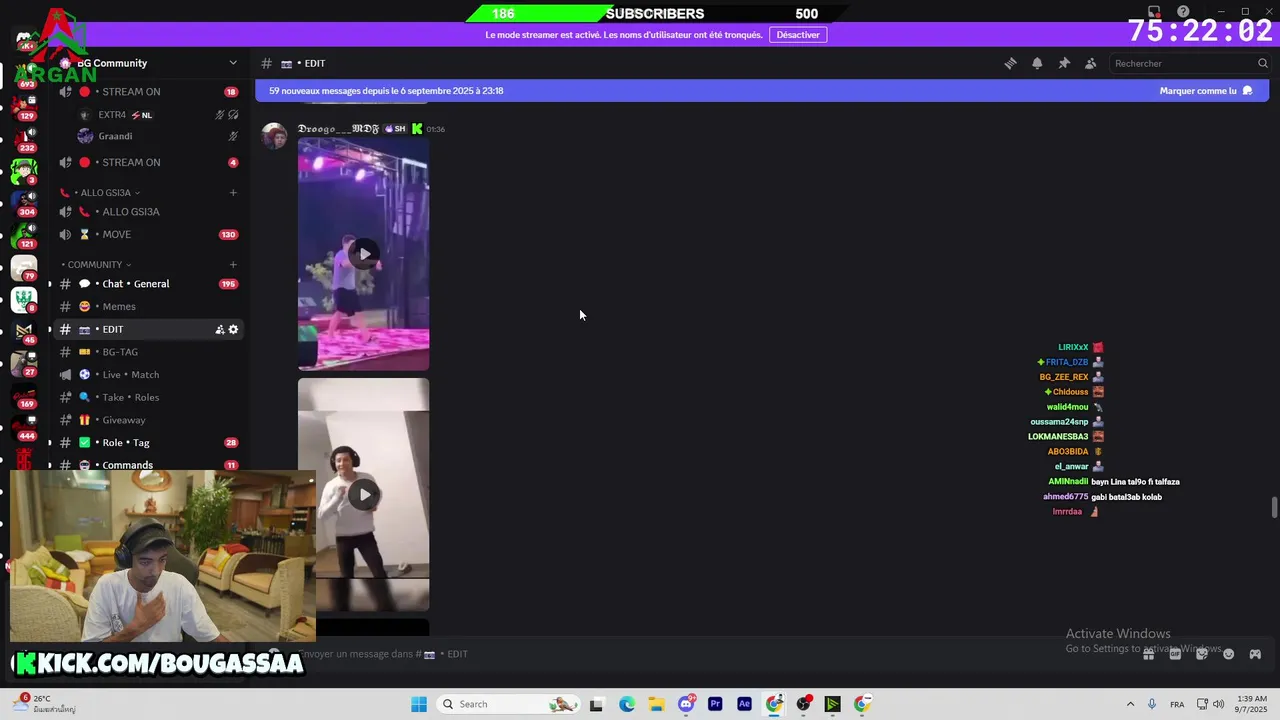
Task: Play the stage dance video
Action: (x=364, y=254)
